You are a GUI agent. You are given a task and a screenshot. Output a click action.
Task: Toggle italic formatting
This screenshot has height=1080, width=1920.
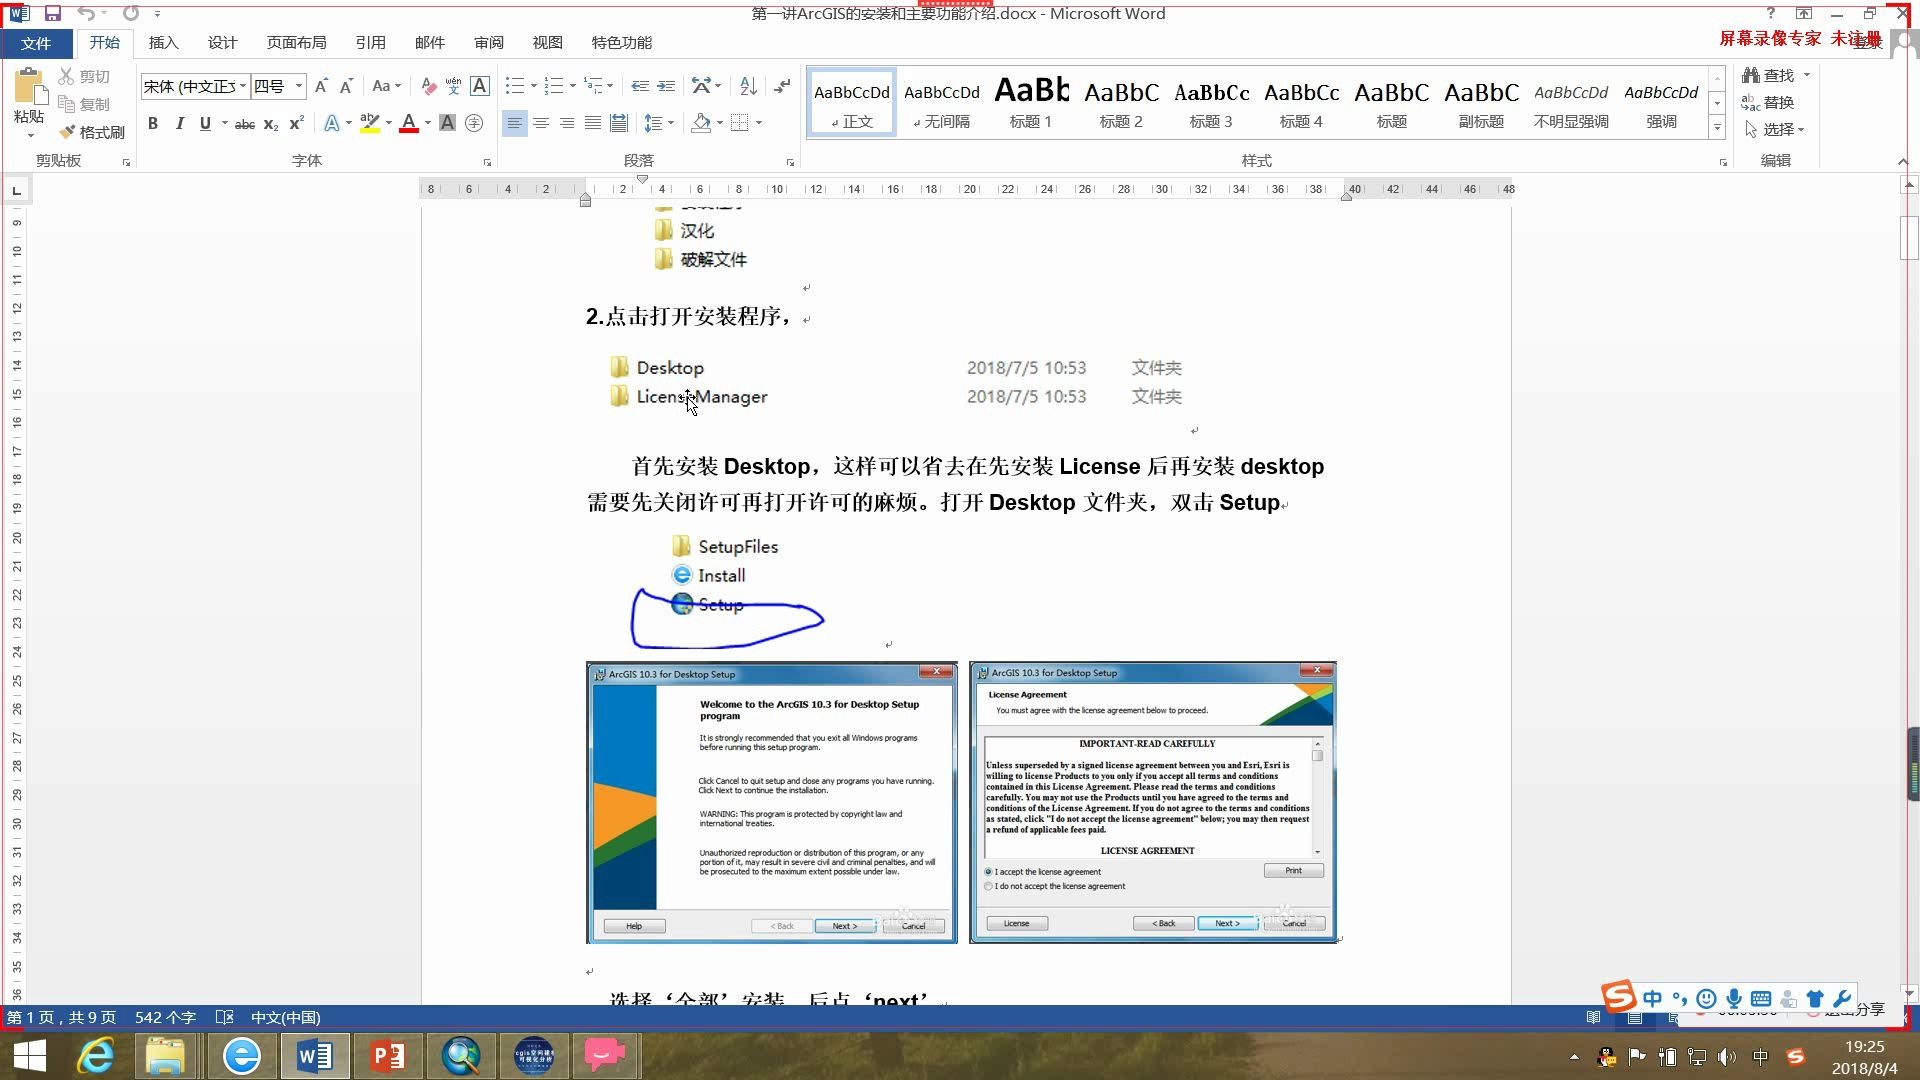point(179,123)
